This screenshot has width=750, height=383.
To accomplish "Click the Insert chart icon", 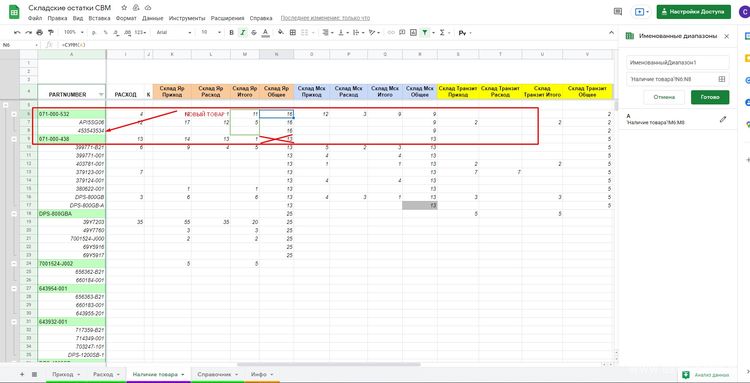I will click(412, 33).
